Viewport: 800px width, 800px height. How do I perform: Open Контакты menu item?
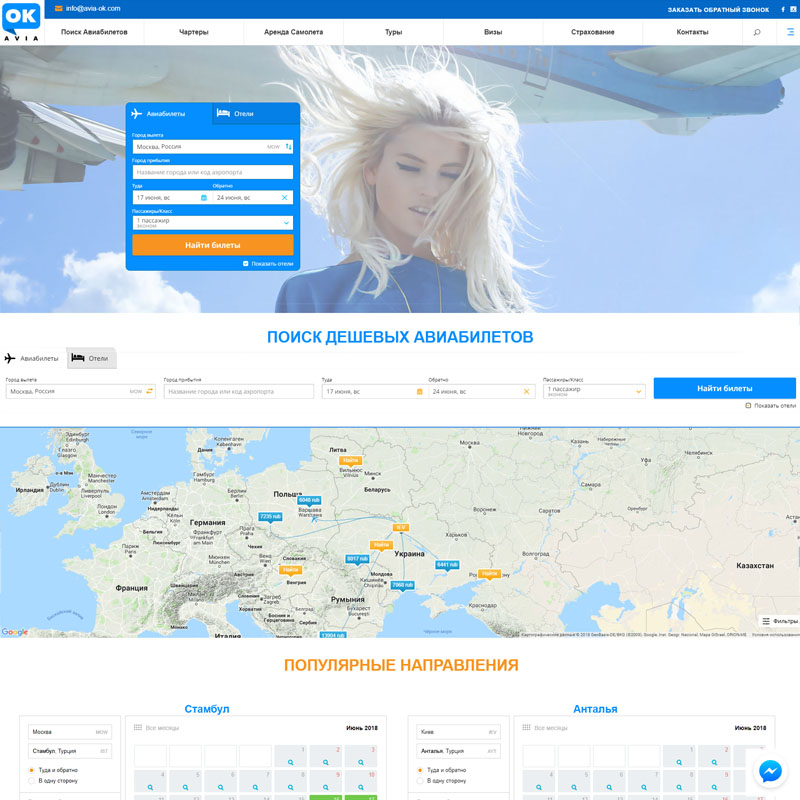[x=692, y=32]
